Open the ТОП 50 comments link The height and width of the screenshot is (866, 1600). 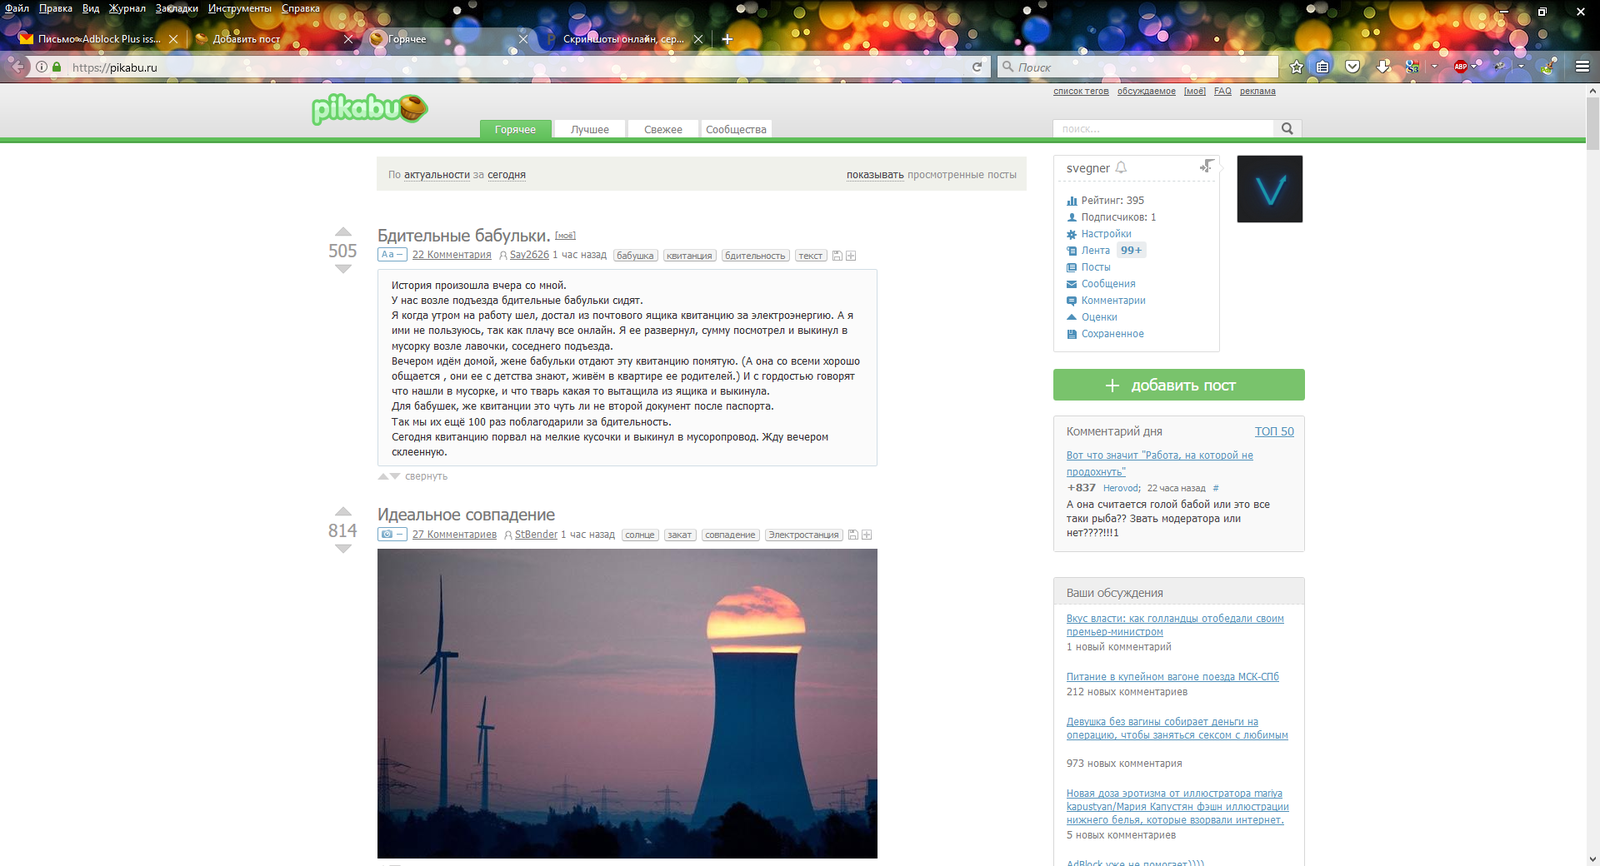pos(1274,432)
